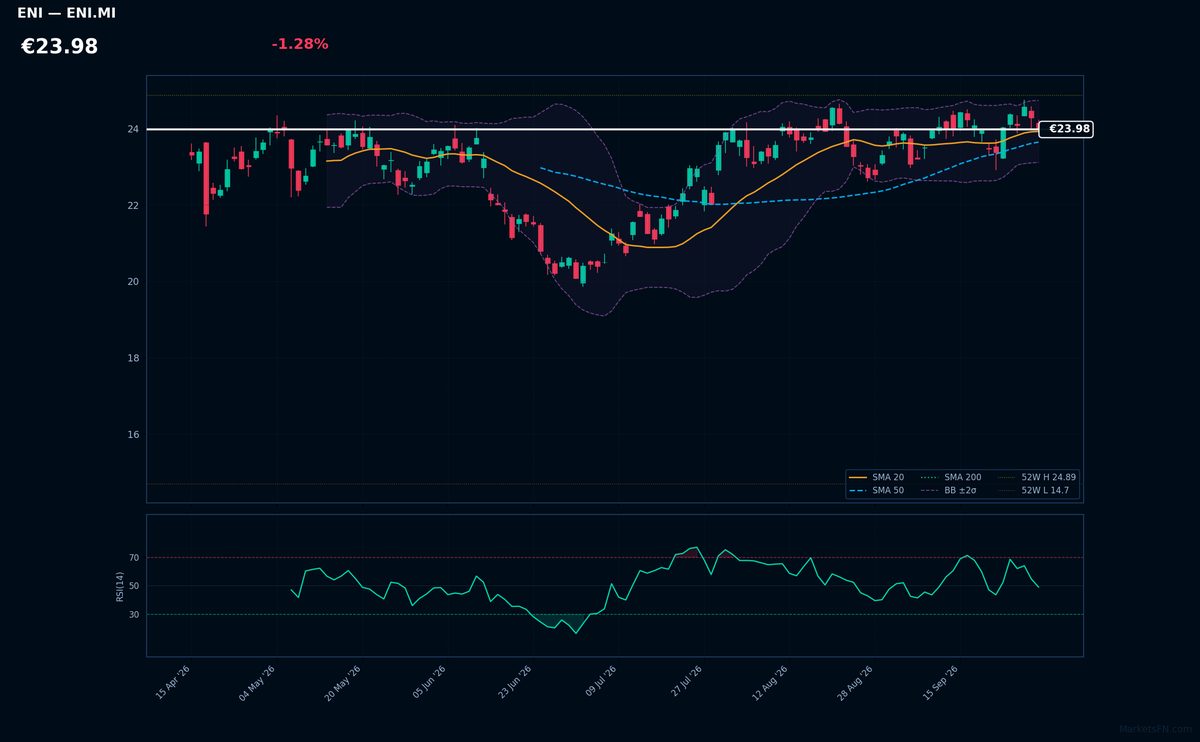
Task: Click the 18 price axis label
Action: coord(132,358)
